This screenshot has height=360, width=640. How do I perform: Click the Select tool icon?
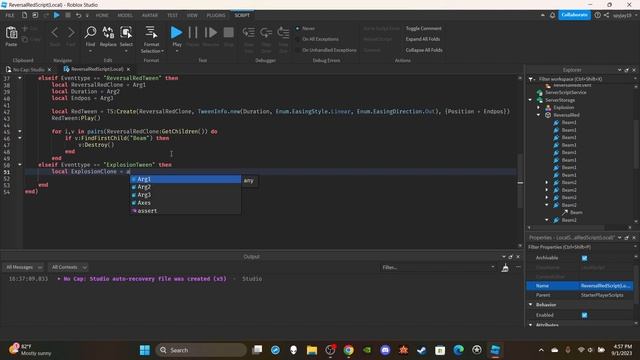click(x=126, y=32)
